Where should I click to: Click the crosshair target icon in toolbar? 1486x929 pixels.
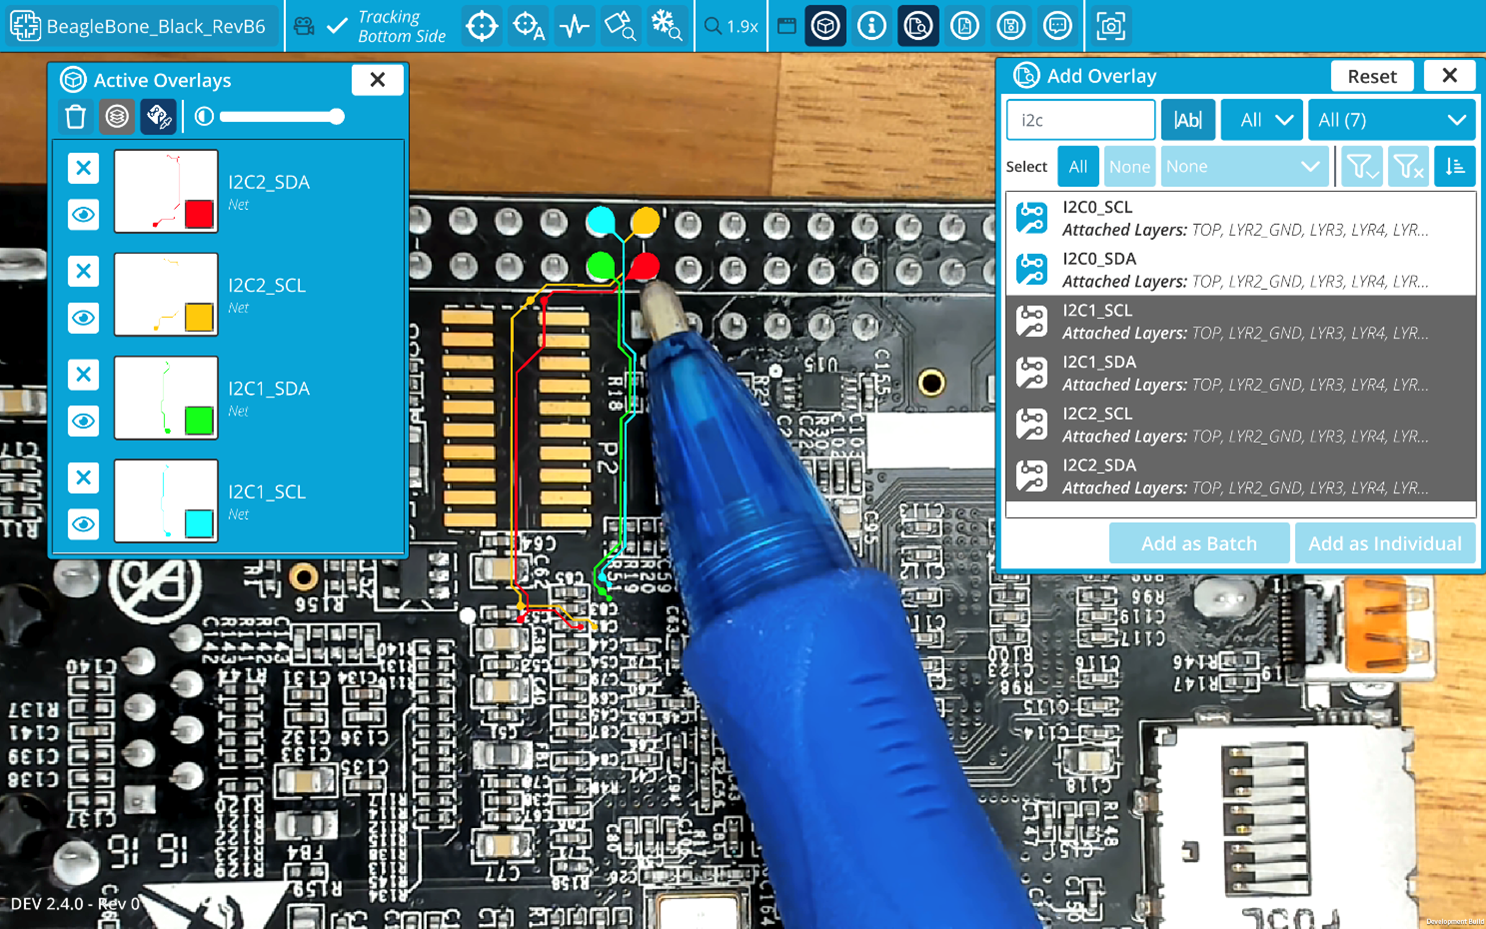[x=481, y=26]
